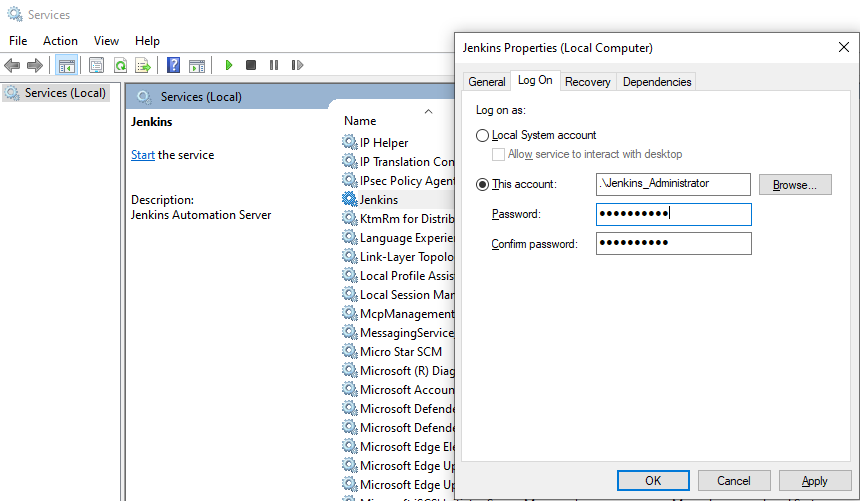Click the Pause Service toolbar icon
This screenshot has width=860, height=501.
pyautogui.click(x=274, y=65)
